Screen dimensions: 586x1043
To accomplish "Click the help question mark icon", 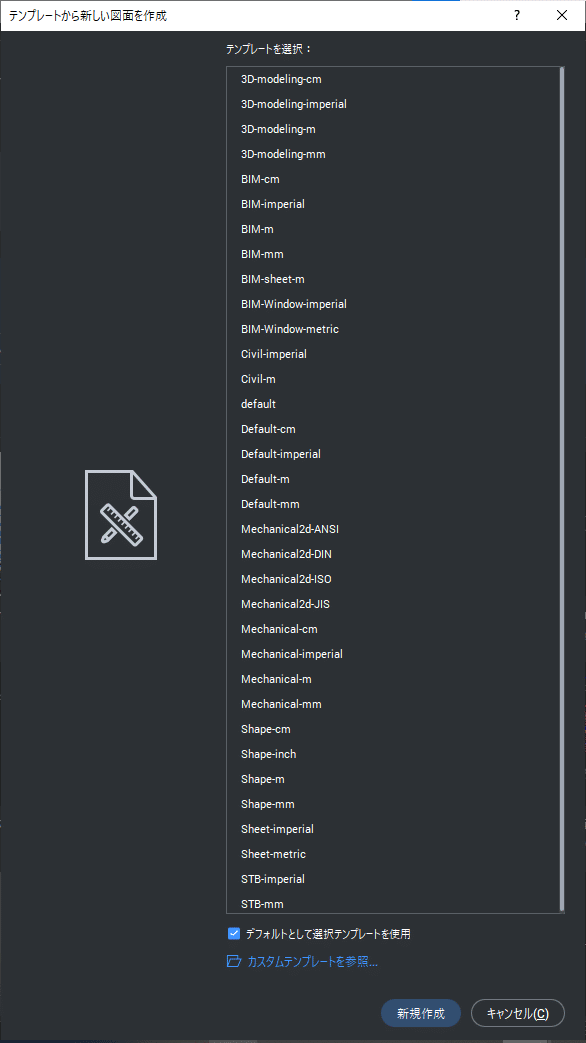I will point(517,15).
